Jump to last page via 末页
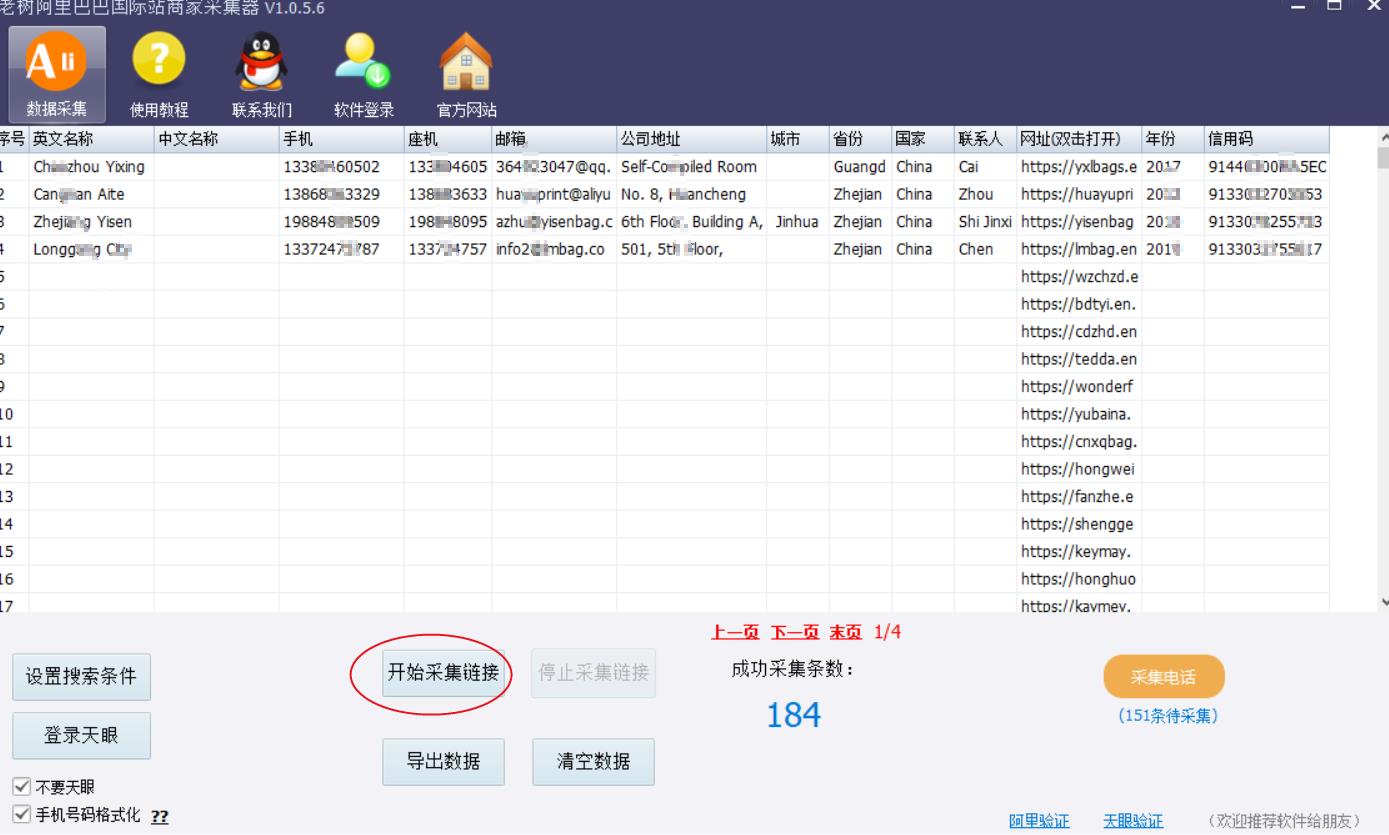The height and width of the screenshot is (835, 1389). click(x=846, y=632)
